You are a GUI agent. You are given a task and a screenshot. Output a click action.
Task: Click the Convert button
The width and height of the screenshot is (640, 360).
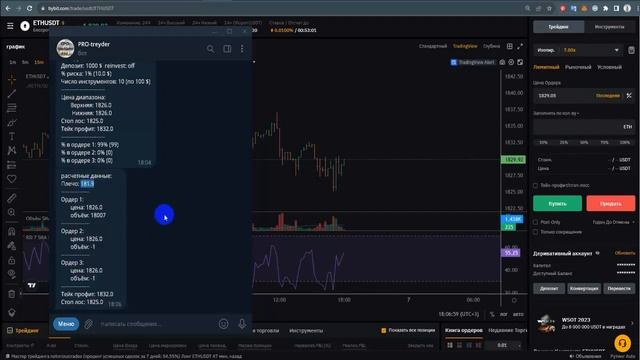point(584,288)
